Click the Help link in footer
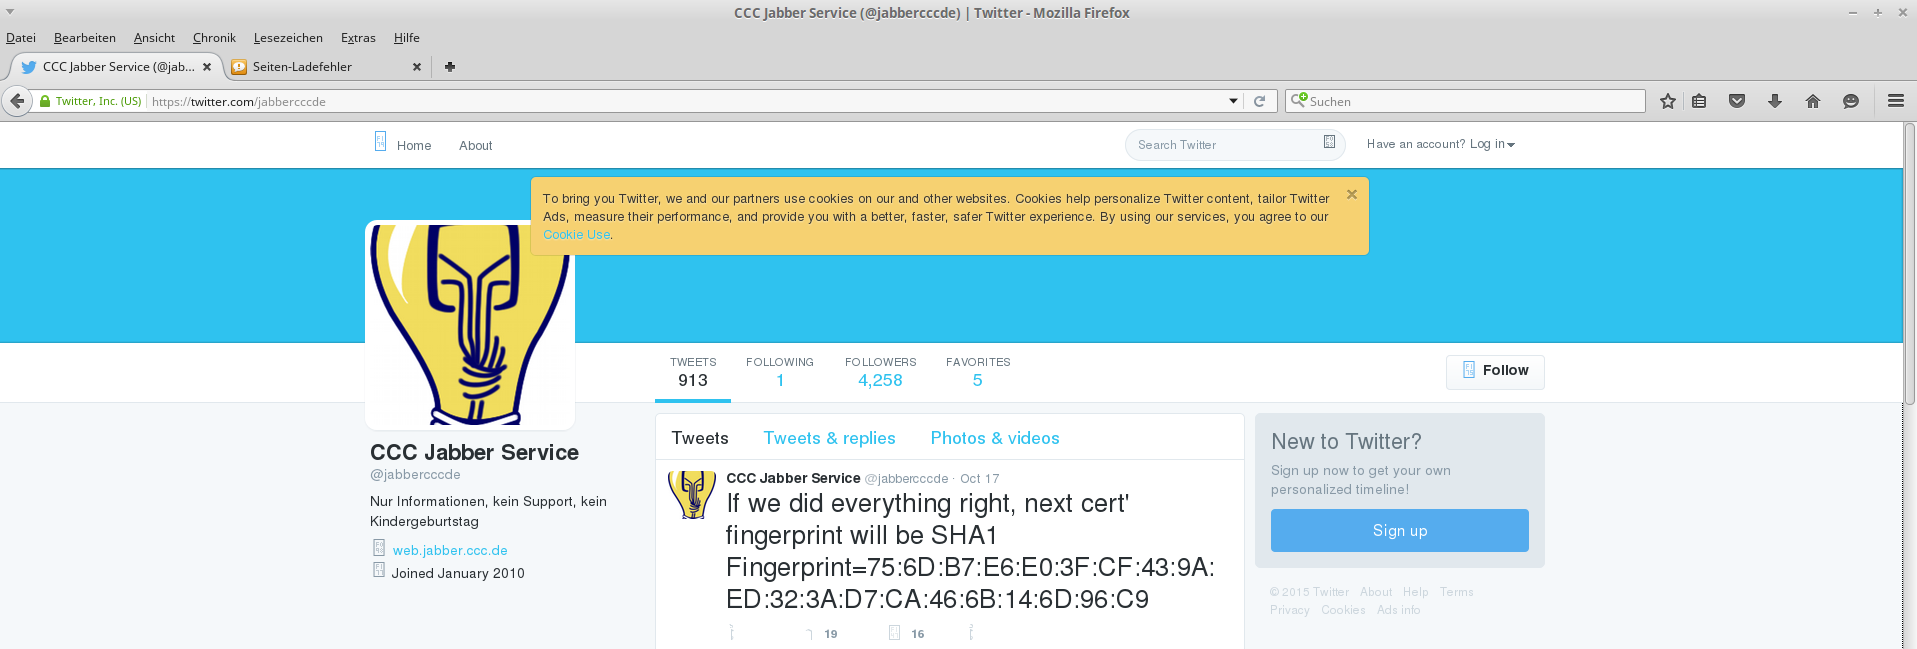The image size is (1917, 649). 1415,592
